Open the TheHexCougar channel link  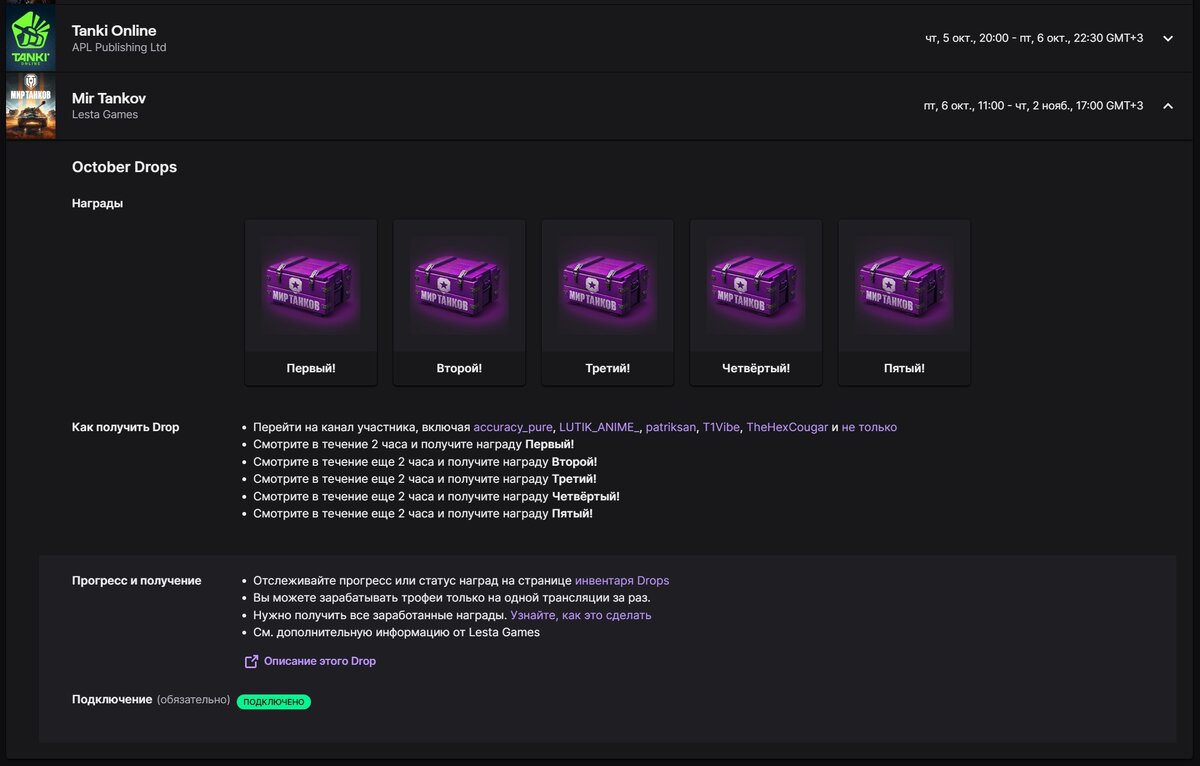point(787,427)
